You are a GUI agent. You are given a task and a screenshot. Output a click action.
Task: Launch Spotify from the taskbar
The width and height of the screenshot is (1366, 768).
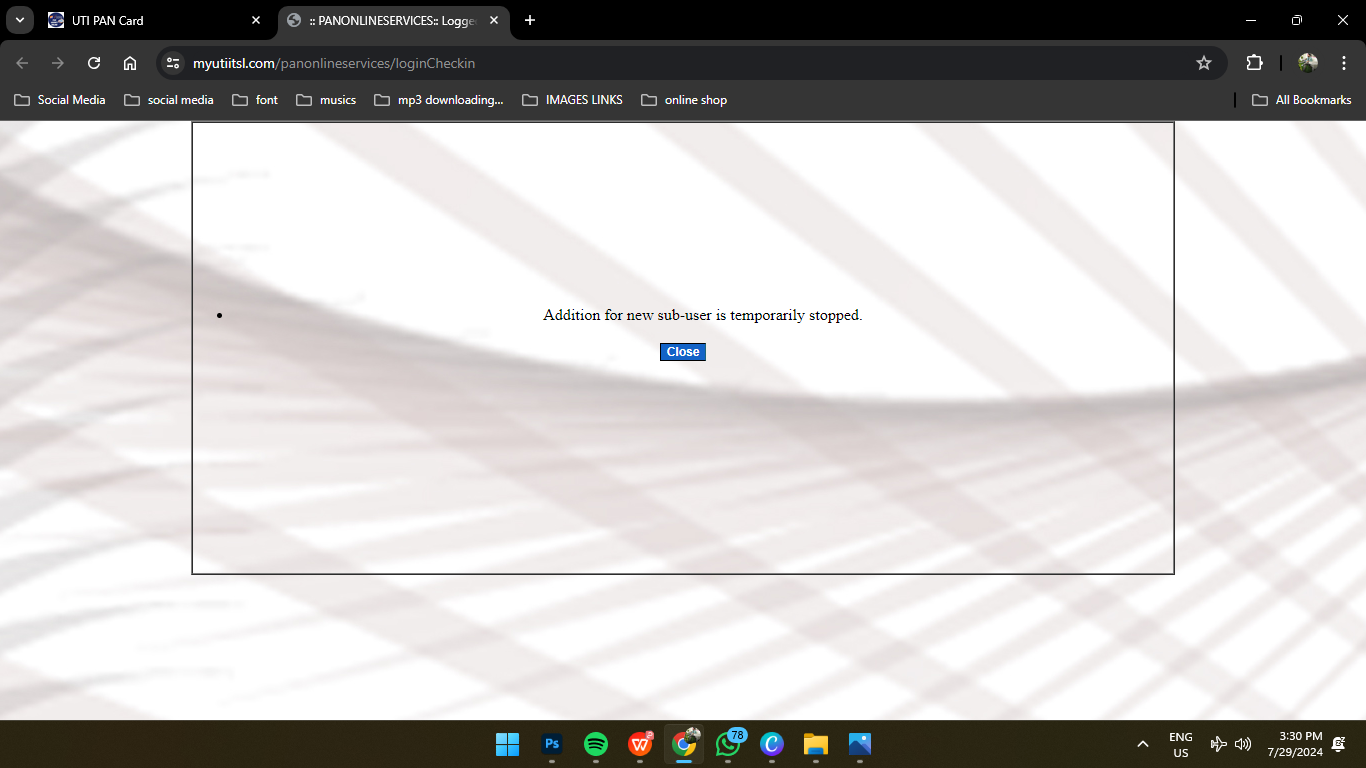[596, 744]
